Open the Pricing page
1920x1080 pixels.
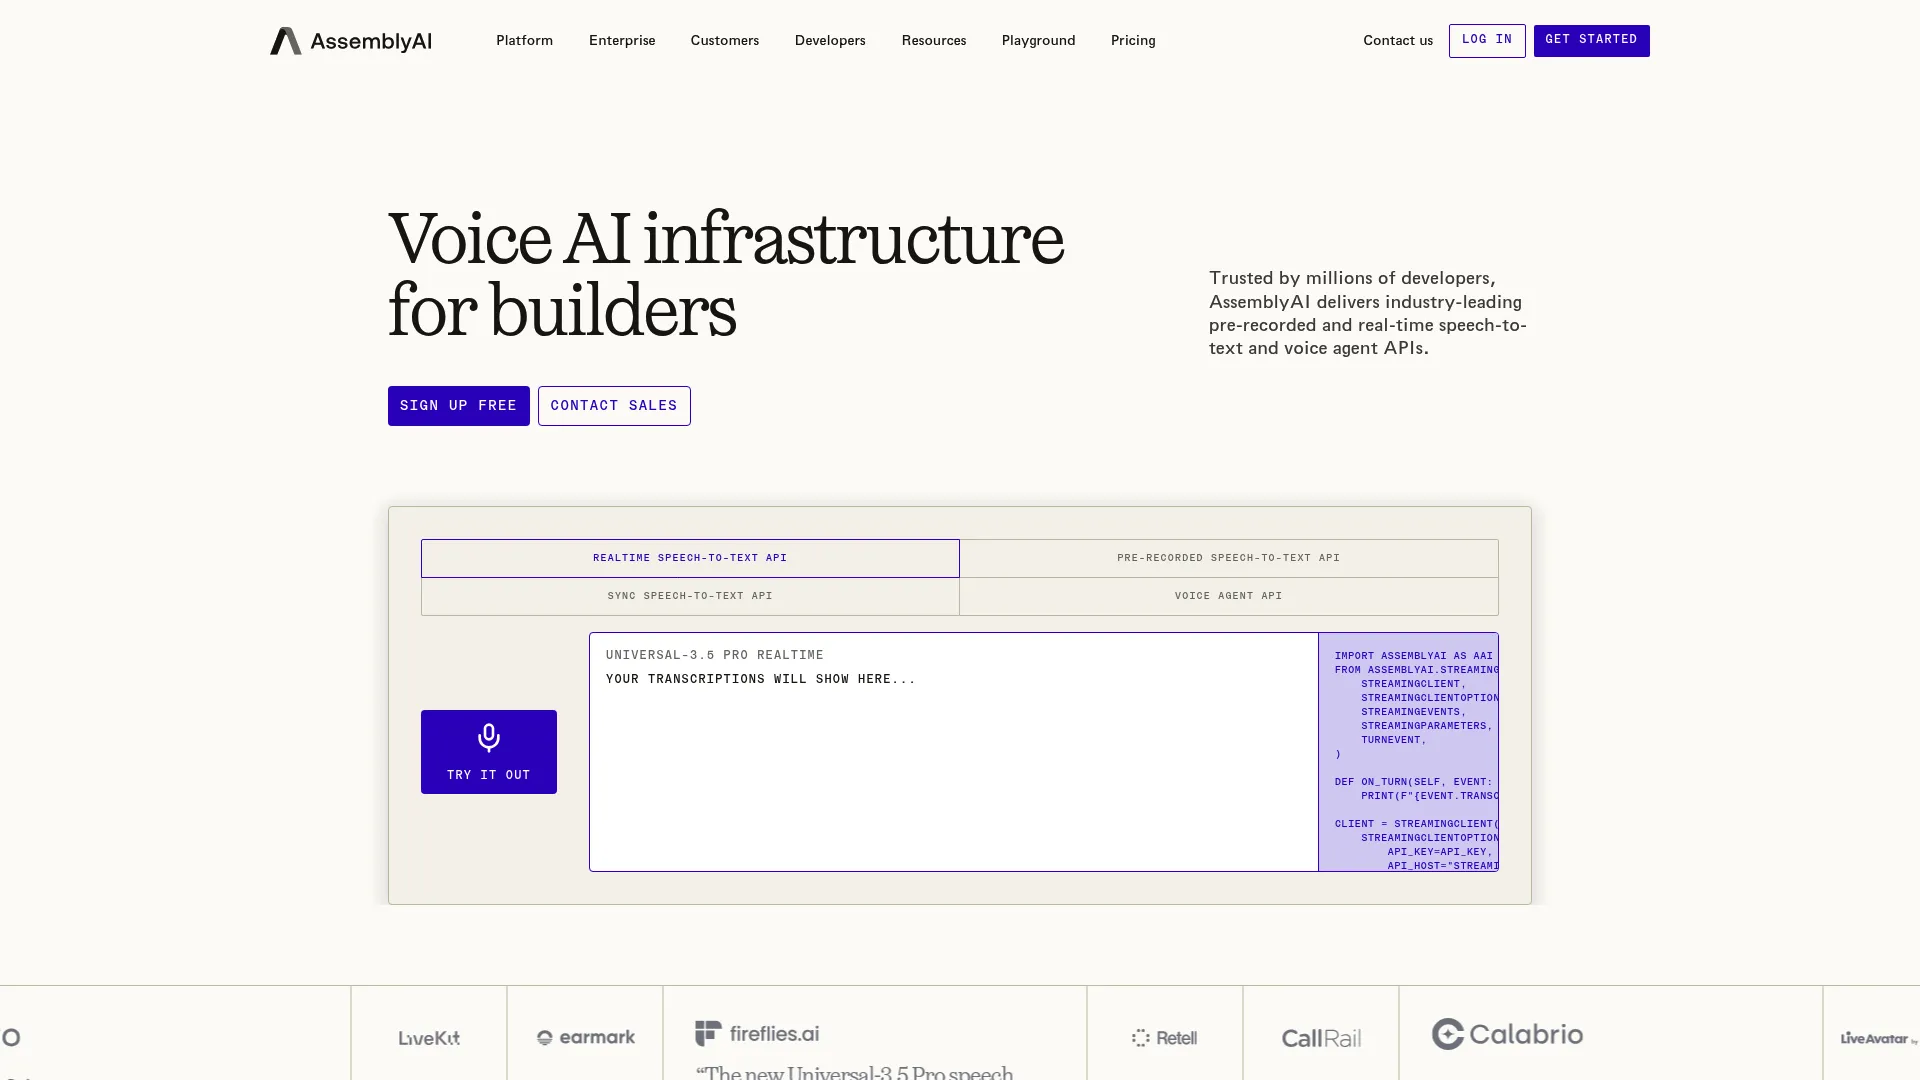pyautogui.click(x=1133, y=41)
